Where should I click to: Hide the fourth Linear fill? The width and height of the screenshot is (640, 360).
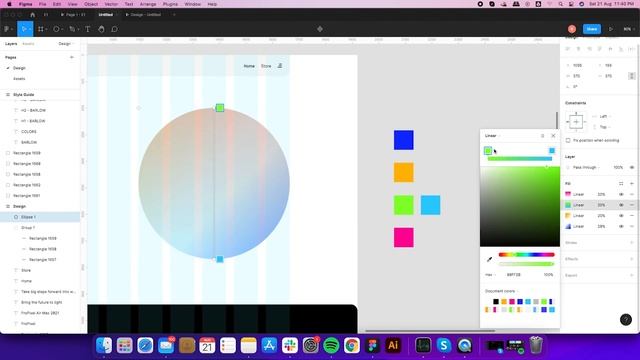tap(621, 226)
